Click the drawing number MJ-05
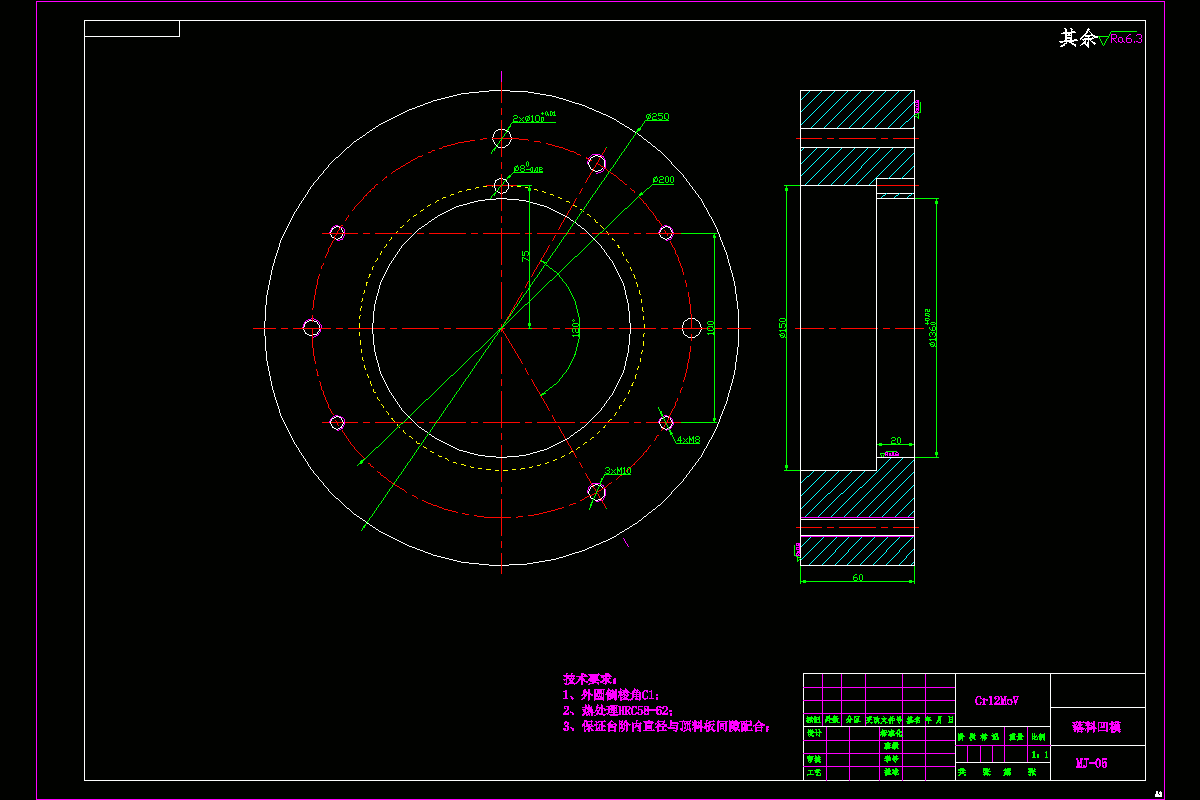 tap(1091, 763)
